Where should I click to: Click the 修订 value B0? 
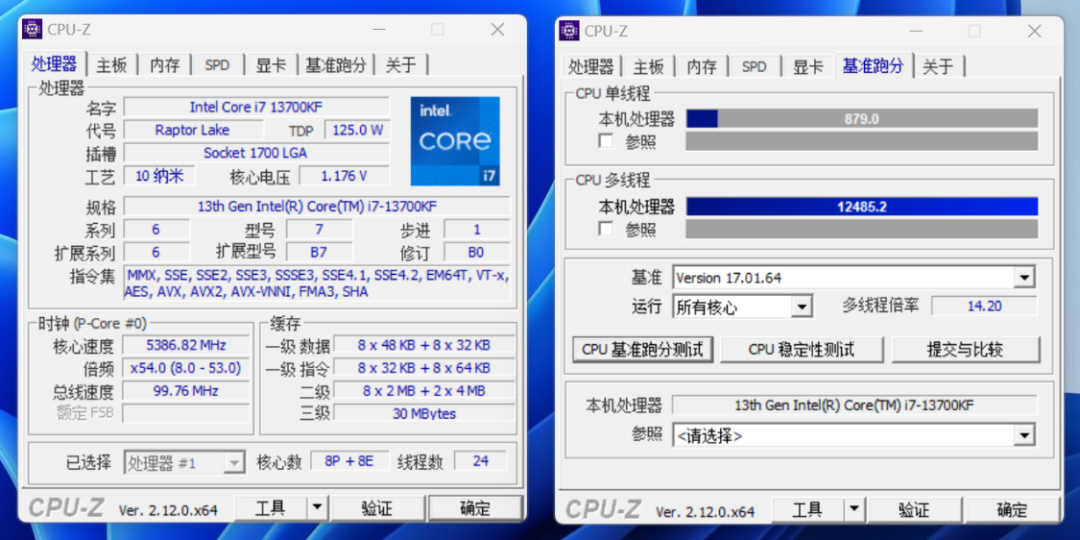point(477,252)
